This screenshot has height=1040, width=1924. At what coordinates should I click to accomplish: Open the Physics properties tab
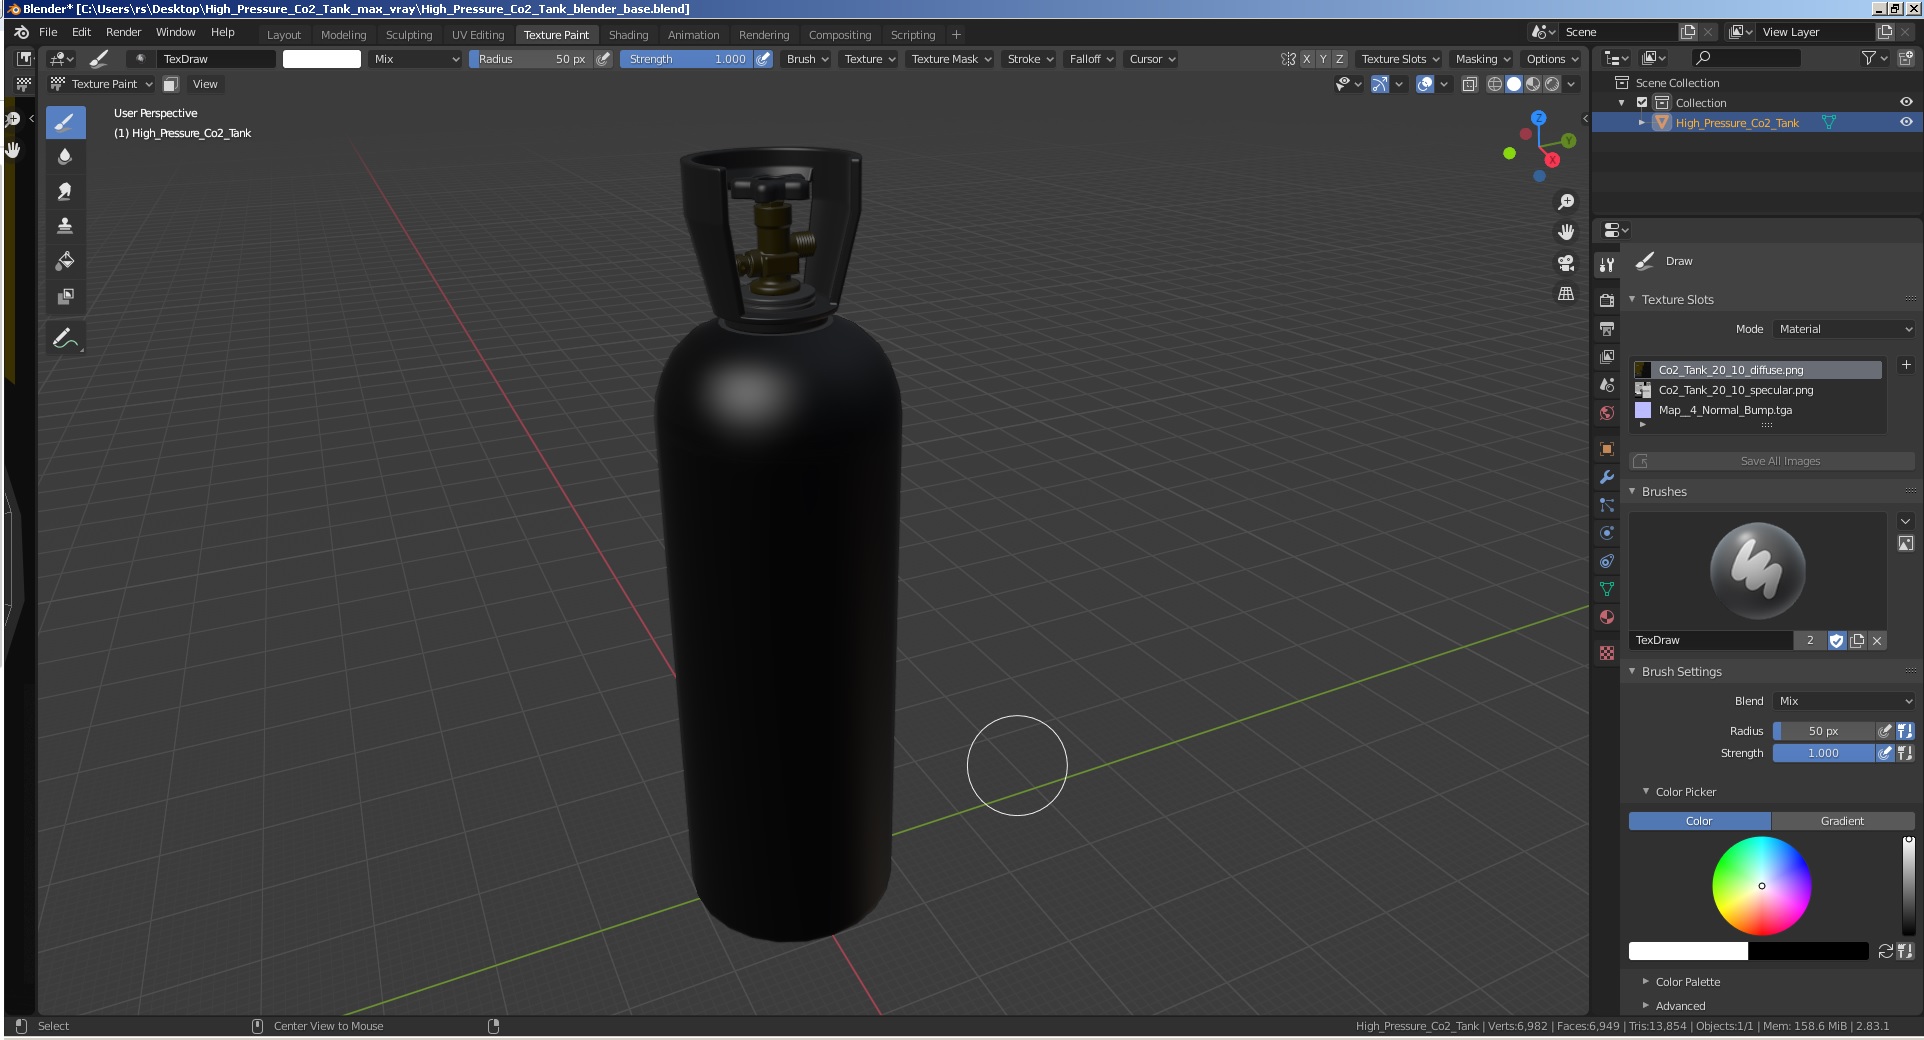click(x=1607, y=533)
